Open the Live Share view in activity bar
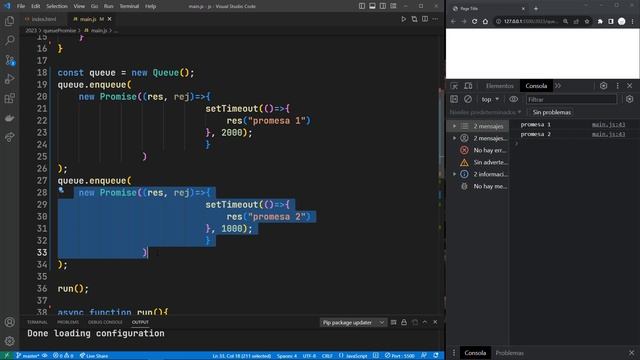The image size is (640, 360). pos(9,137)
